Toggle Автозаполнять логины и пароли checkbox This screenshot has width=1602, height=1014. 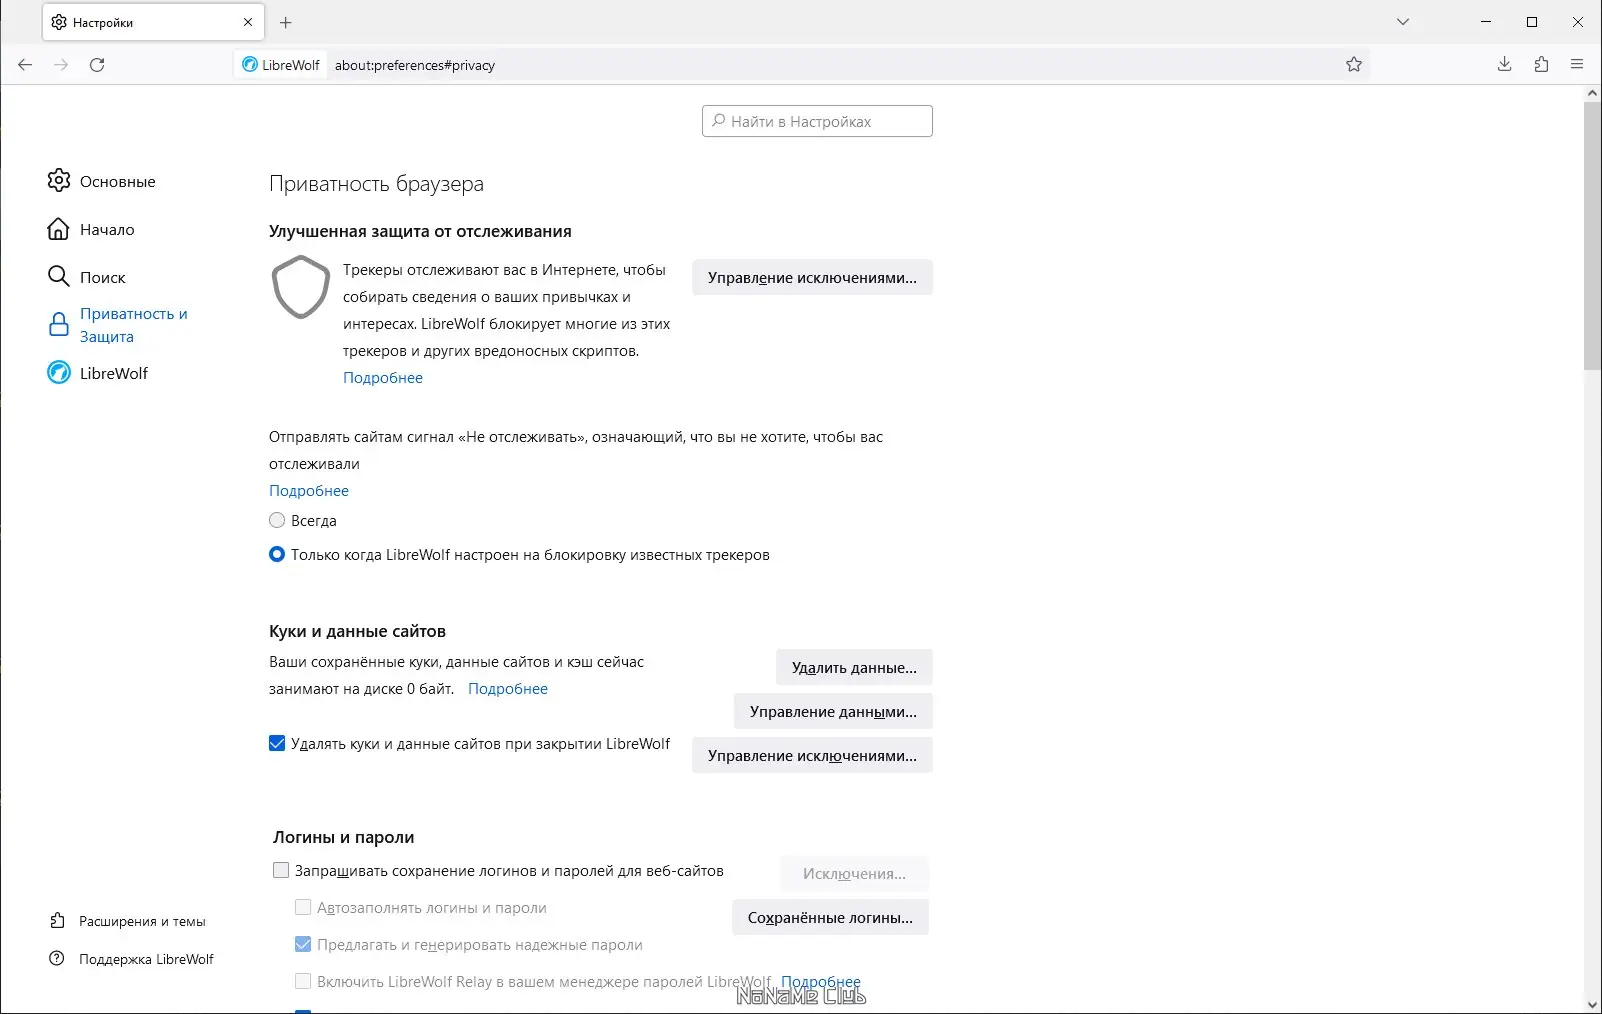[303, 907]
